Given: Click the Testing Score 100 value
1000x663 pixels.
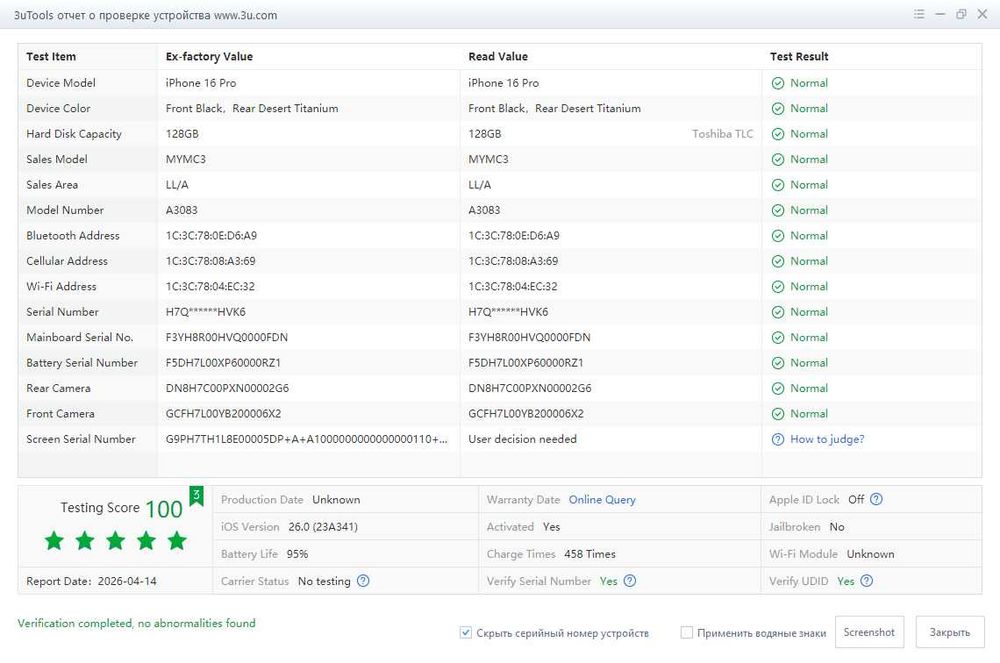Looking at the screenshot, I should click(164, 509).
